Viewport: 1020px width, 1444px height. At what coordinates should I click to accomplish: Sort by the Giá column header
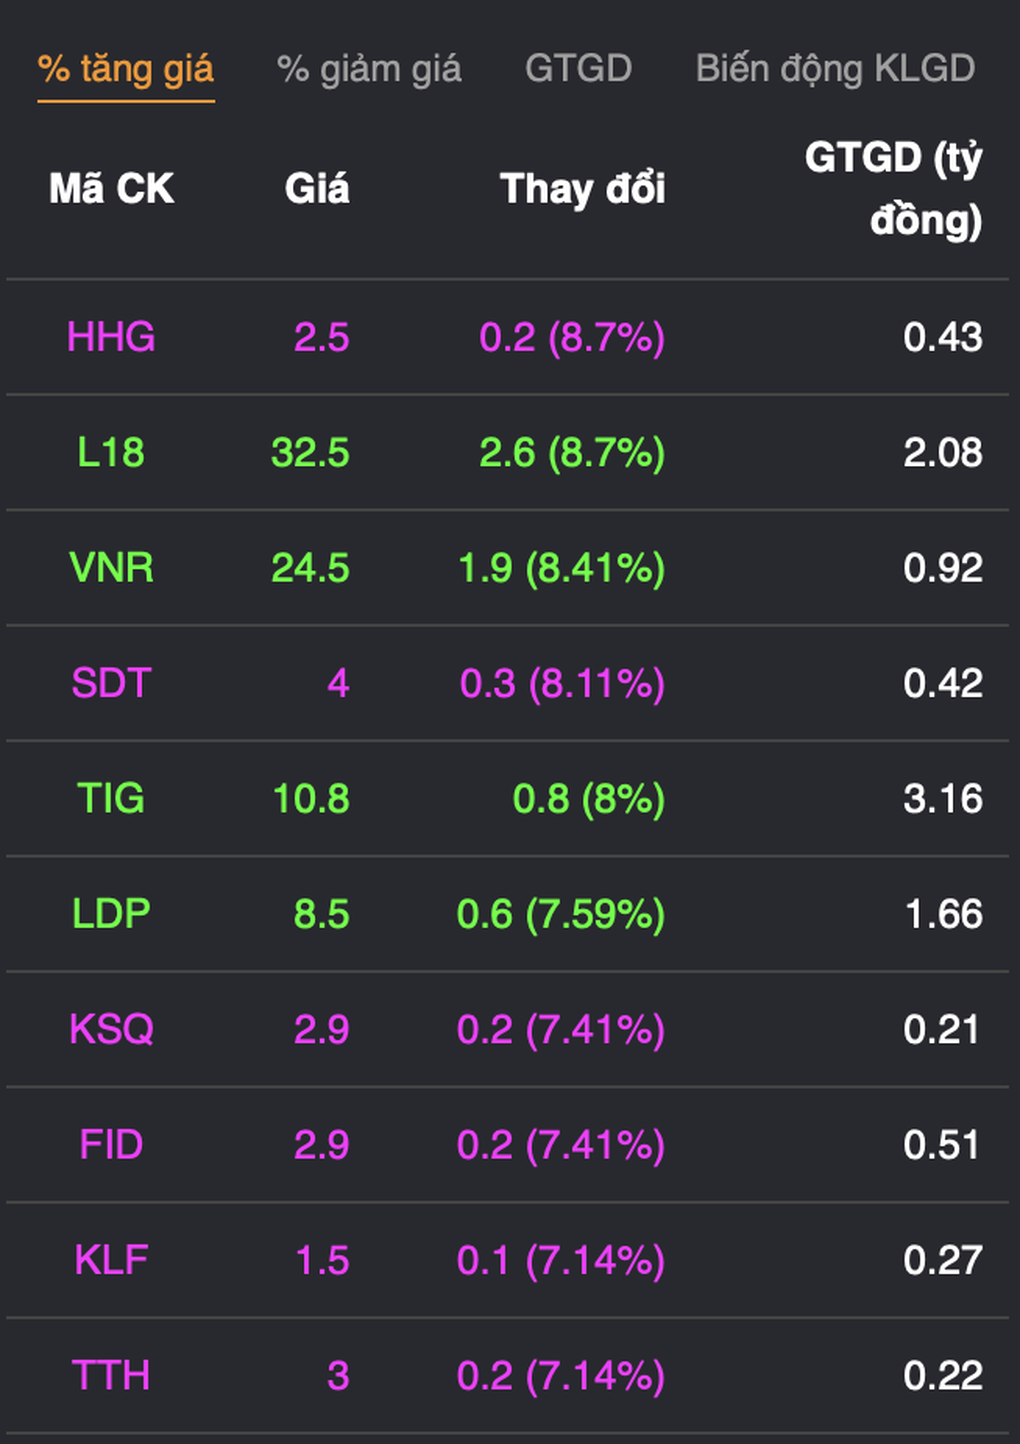pos(316,189)
